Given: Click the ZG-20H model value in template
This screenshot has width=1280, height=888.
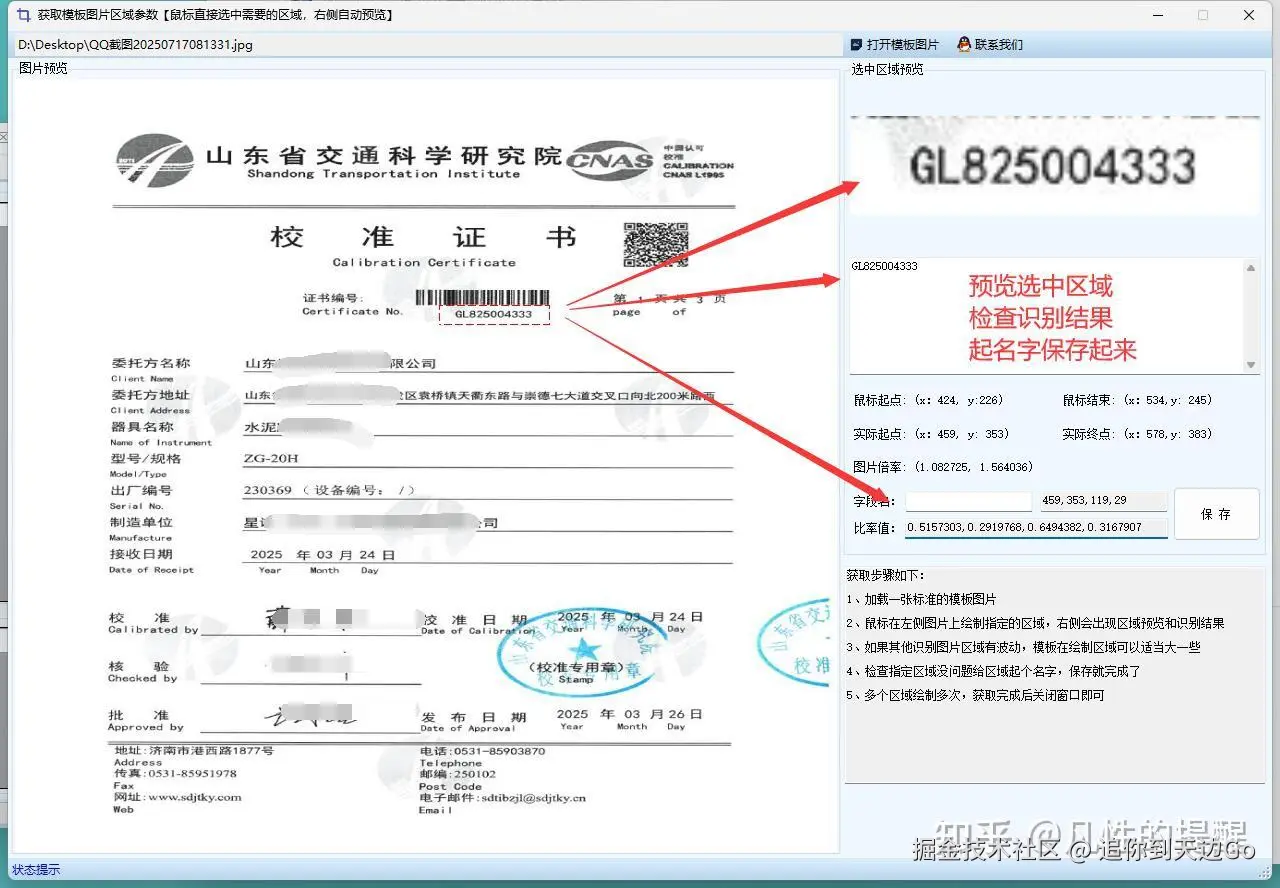Looking at the screenshot, I should pos(271,459).
